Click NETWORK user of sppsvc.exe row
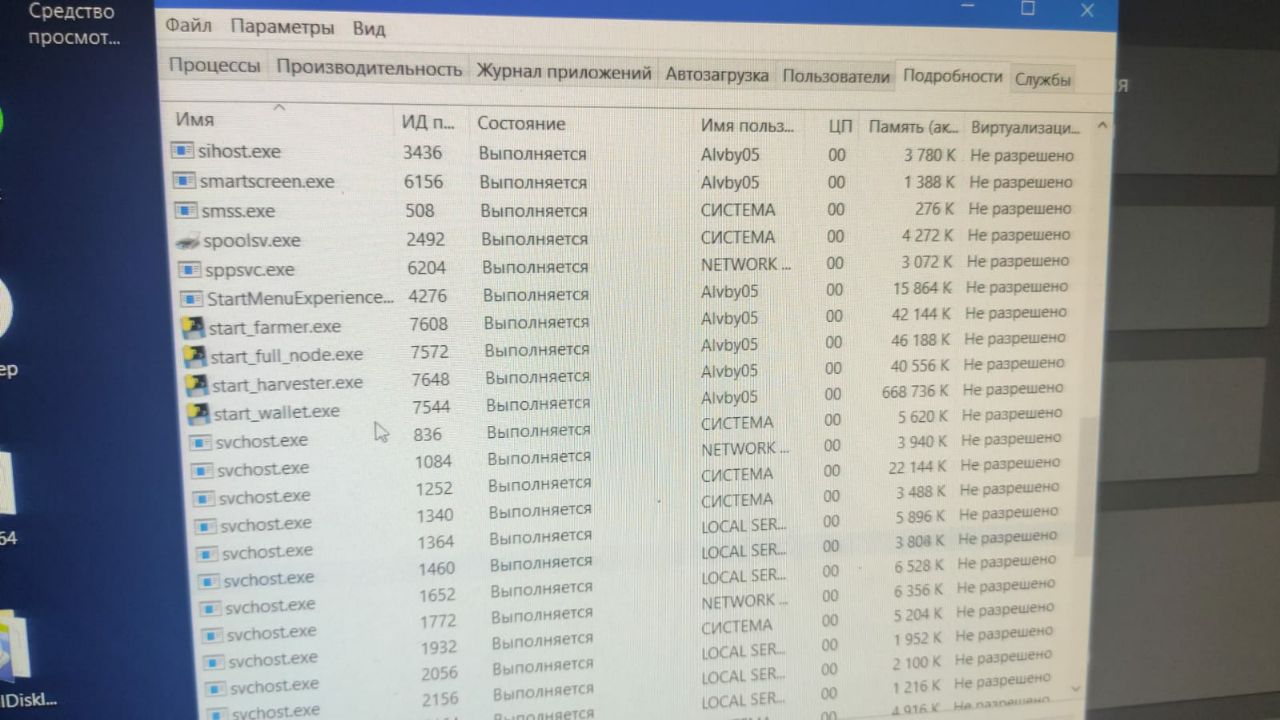The image size is (1280, 720). click(745, 264)
